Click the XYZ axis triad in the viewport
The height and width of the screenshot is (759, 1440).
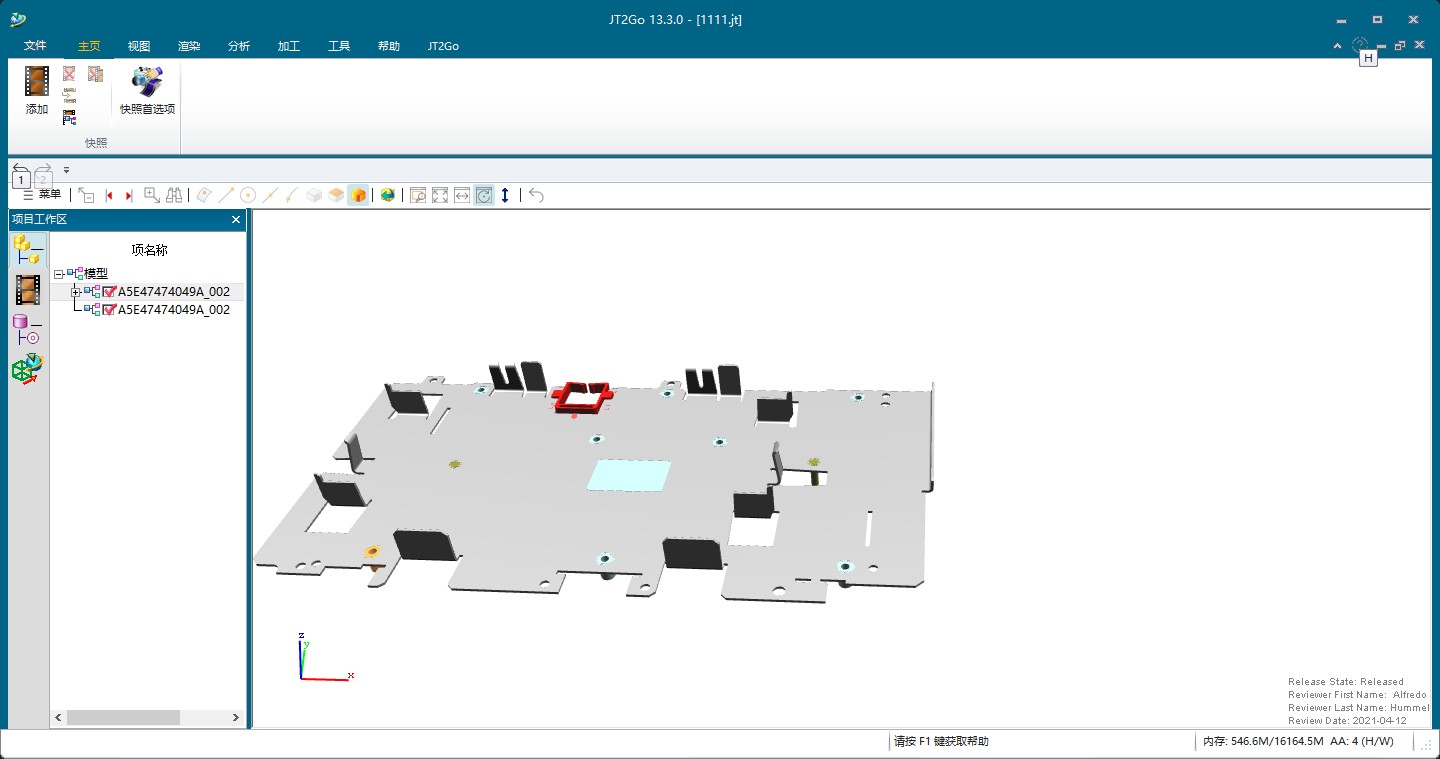click(326, 656)
